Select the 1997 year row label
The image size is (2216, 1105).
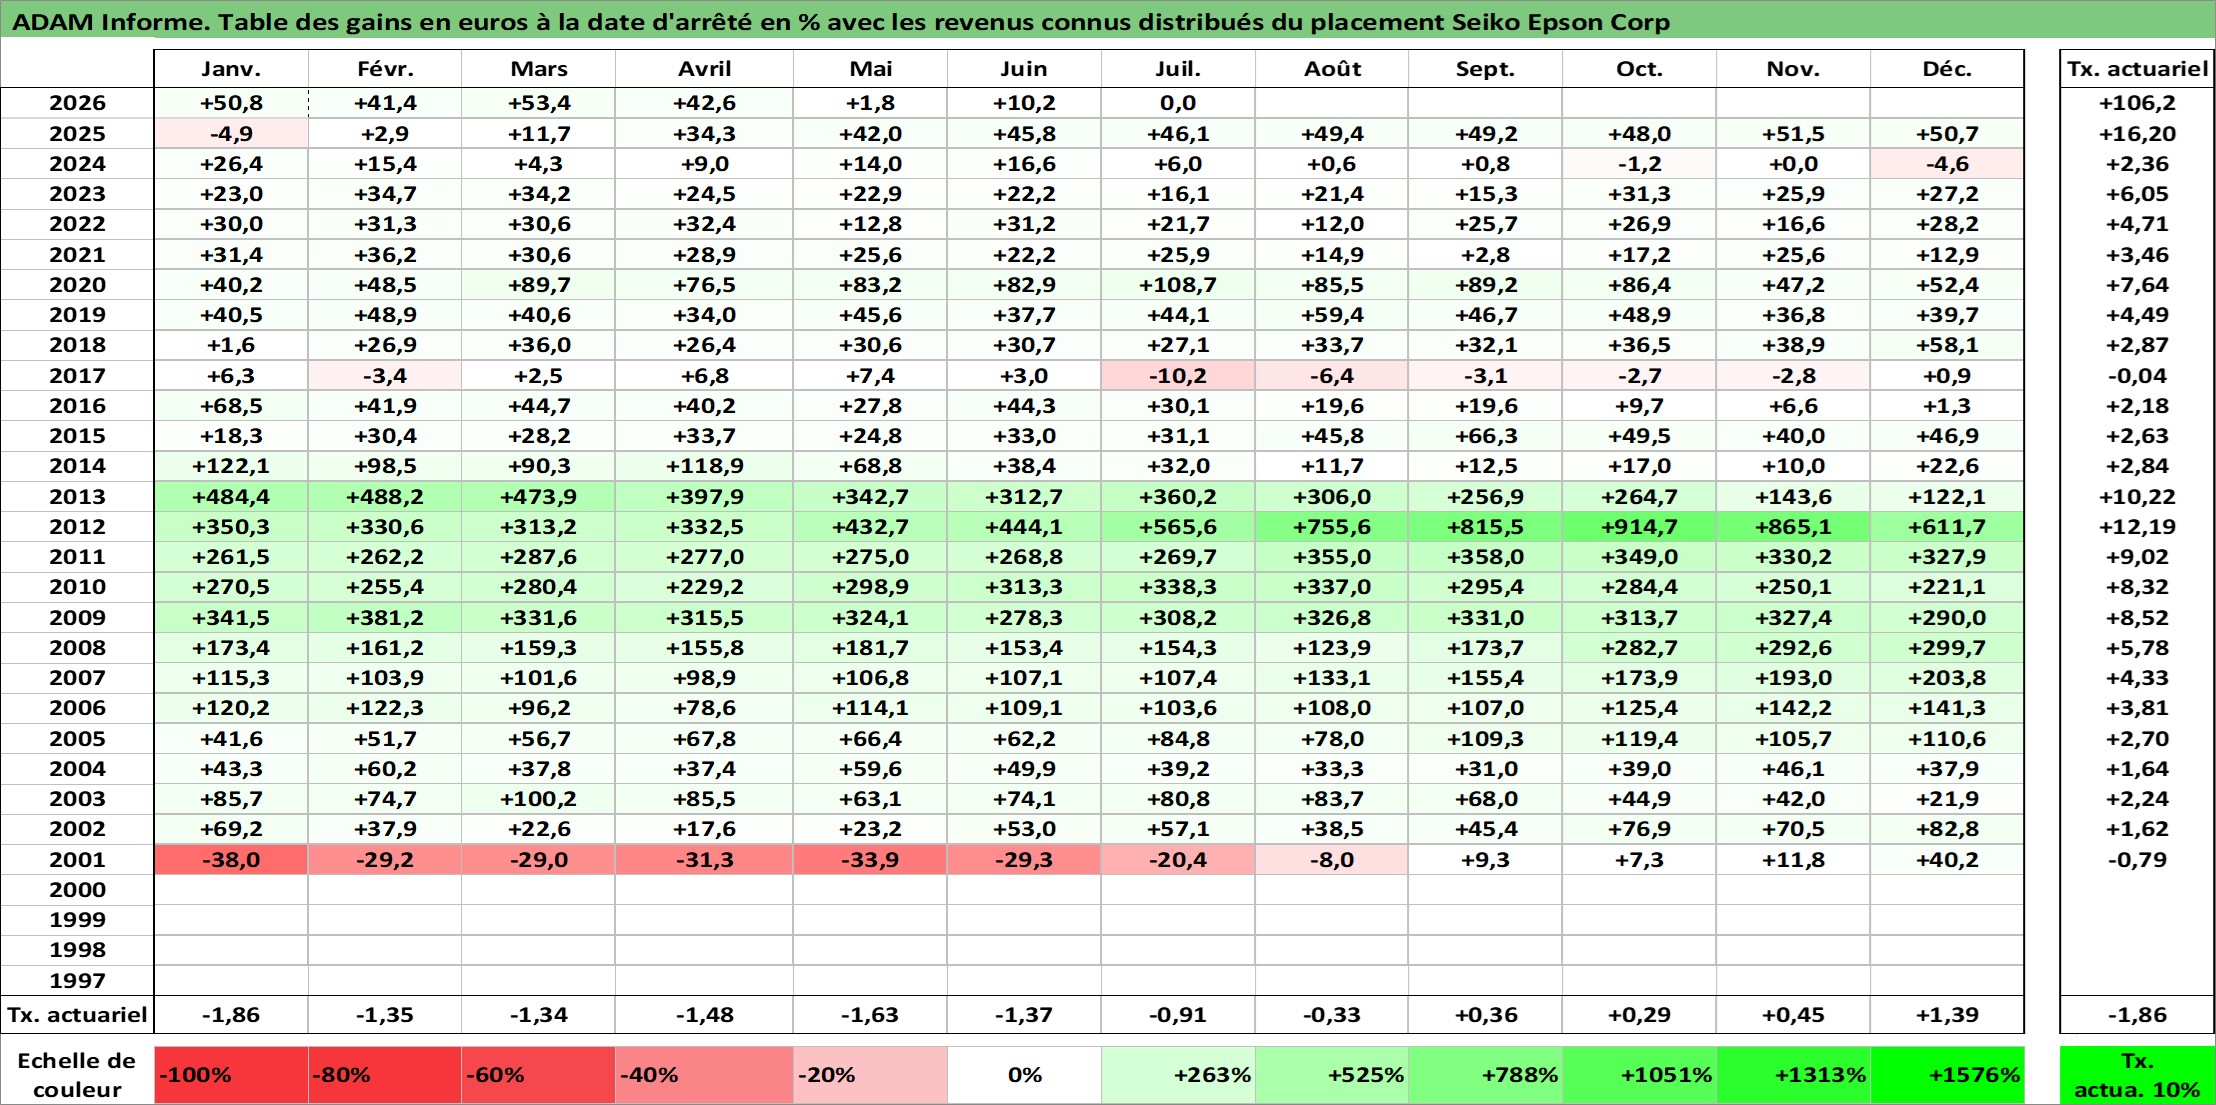[x=77, y=981]
